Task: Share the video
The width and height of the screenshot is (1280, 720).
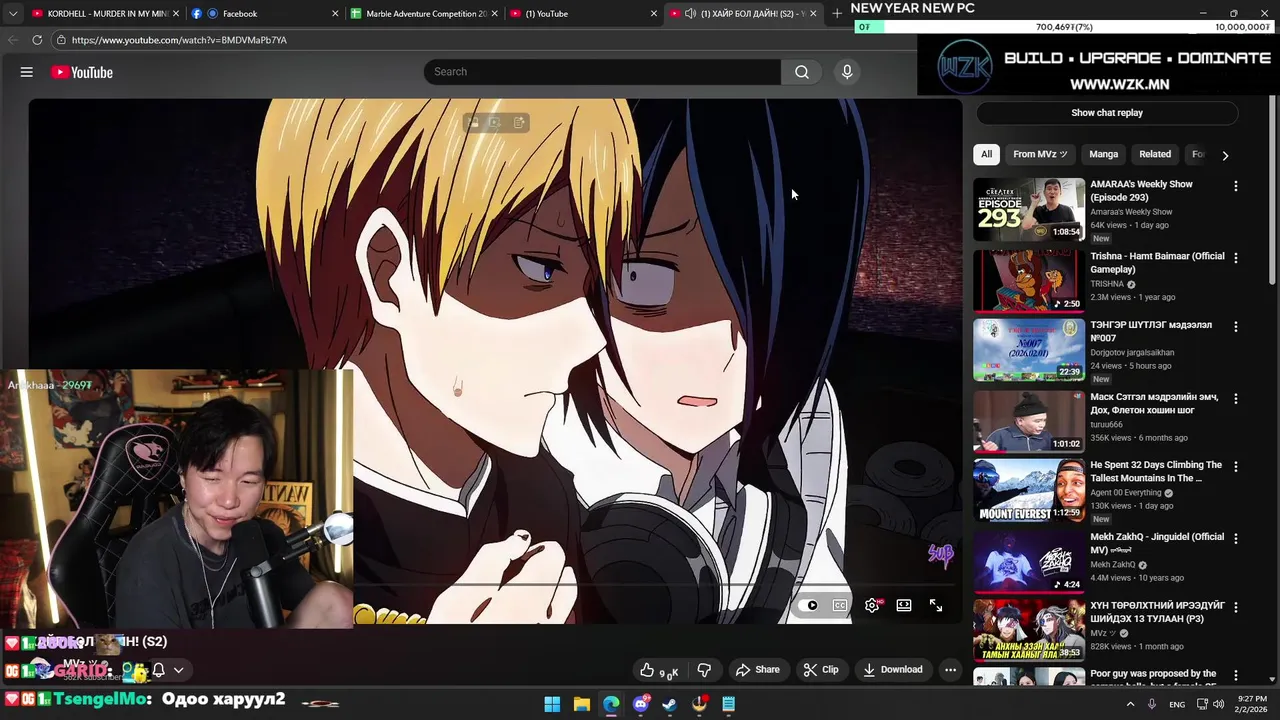Action: (x=757, y=670)
